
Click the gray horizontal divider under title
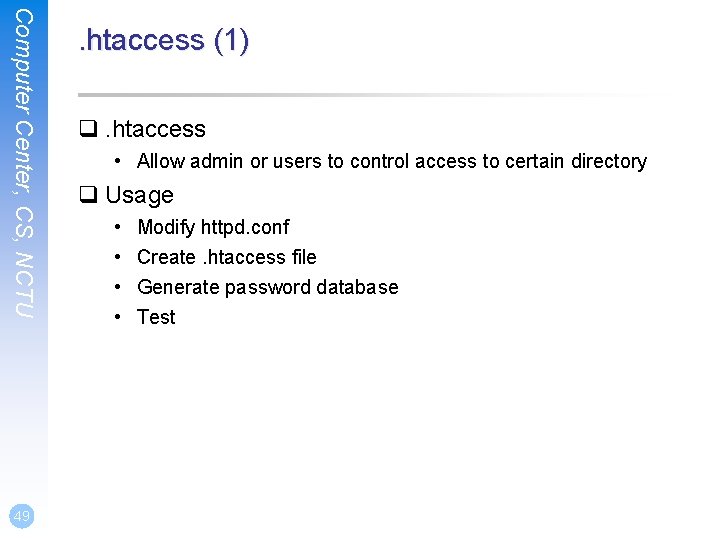click(374, 95)
